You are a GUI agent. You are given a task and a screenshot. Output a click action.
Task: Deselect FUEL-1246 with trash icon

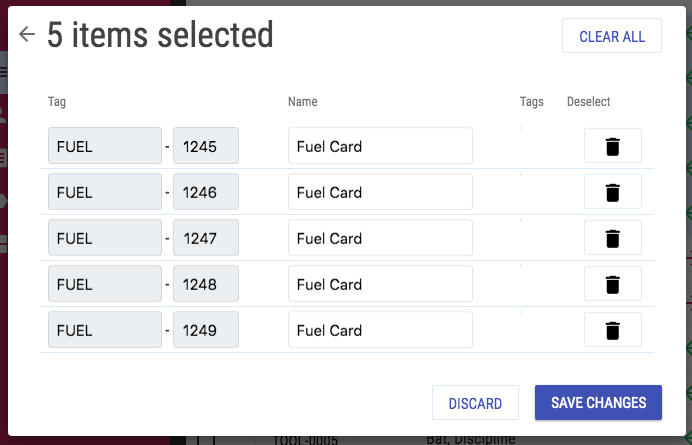613,192
